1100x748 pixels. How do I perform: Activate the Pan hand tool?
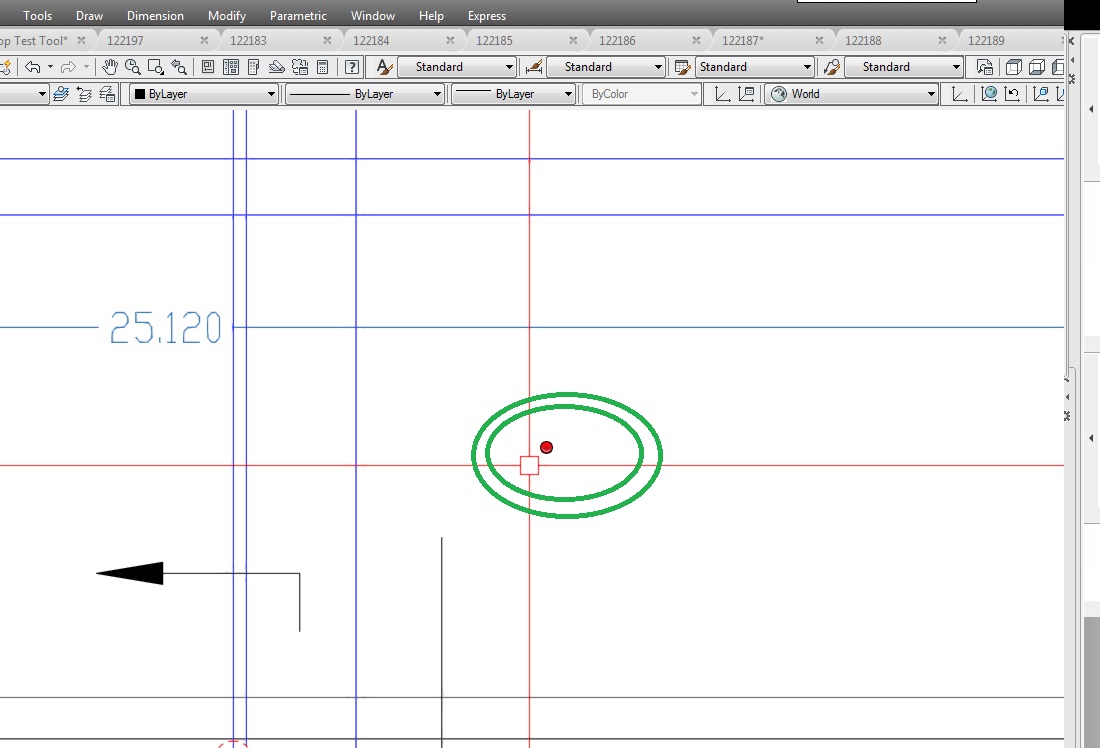click(x=109, y=67)
